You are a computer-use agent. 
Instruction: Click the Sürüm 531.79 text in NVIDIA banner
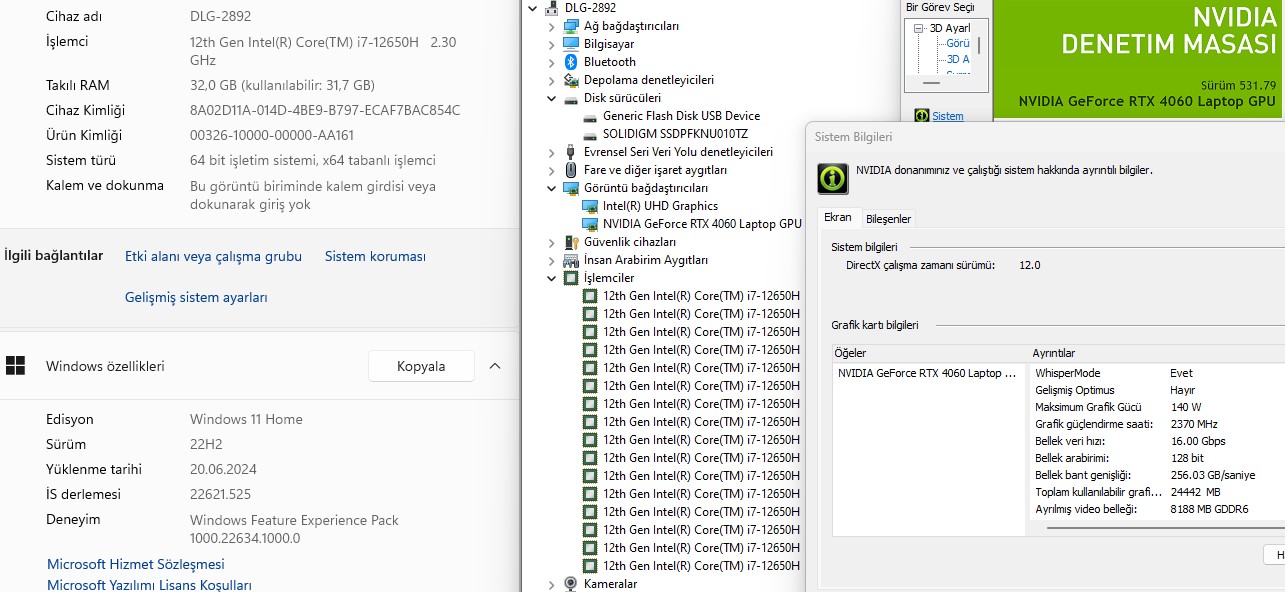[1239, 85]
